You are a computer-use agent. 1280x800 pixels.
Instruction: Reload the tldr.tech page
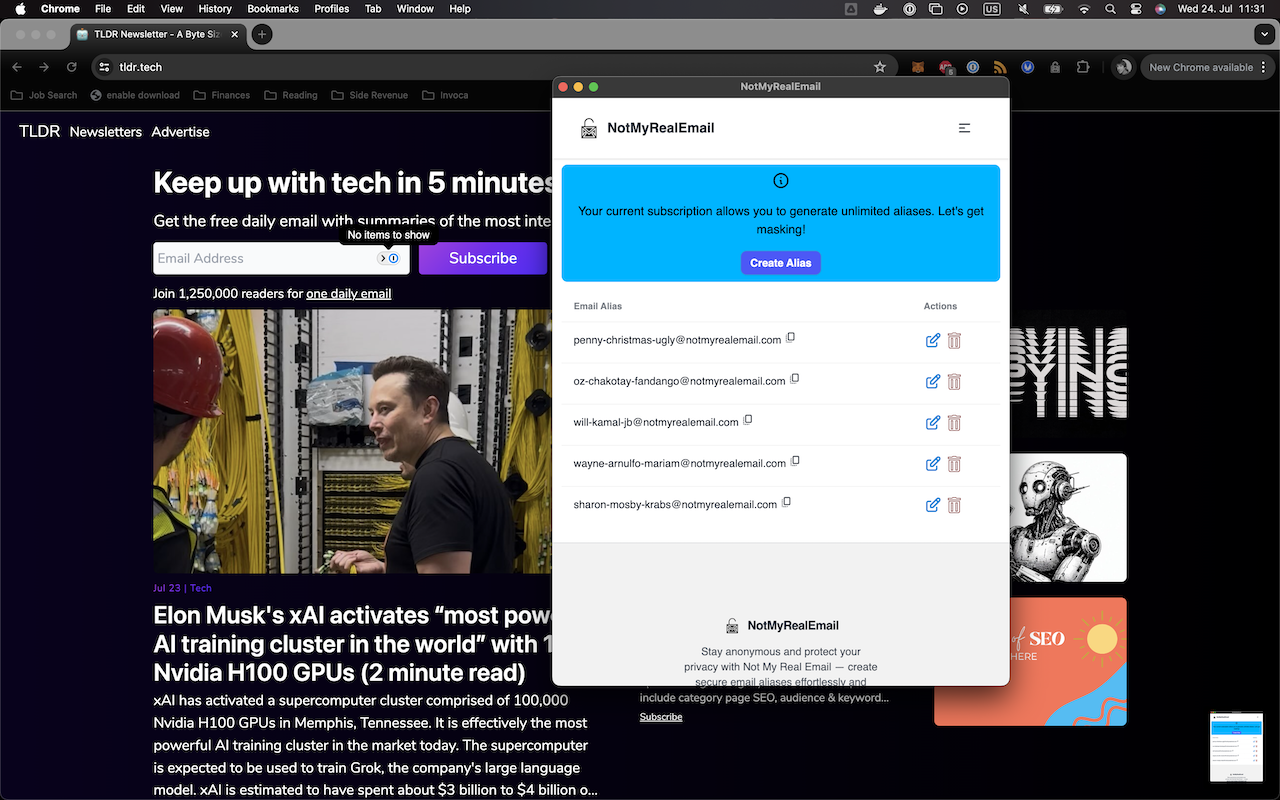pyautogui.click(x=72, y=67)
